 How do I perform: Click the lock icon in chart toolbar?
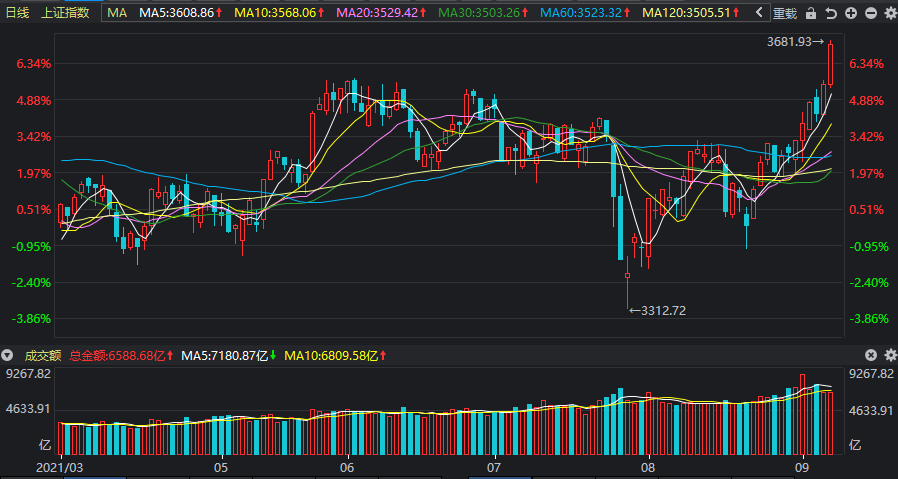812,13
